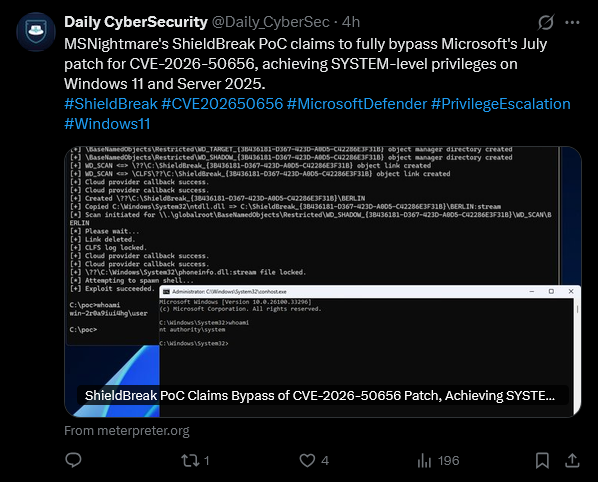The height and width of the screenshot is (482, 598).
Task: Open the 4h timestamp link
Action: click(x=351, y=22)
